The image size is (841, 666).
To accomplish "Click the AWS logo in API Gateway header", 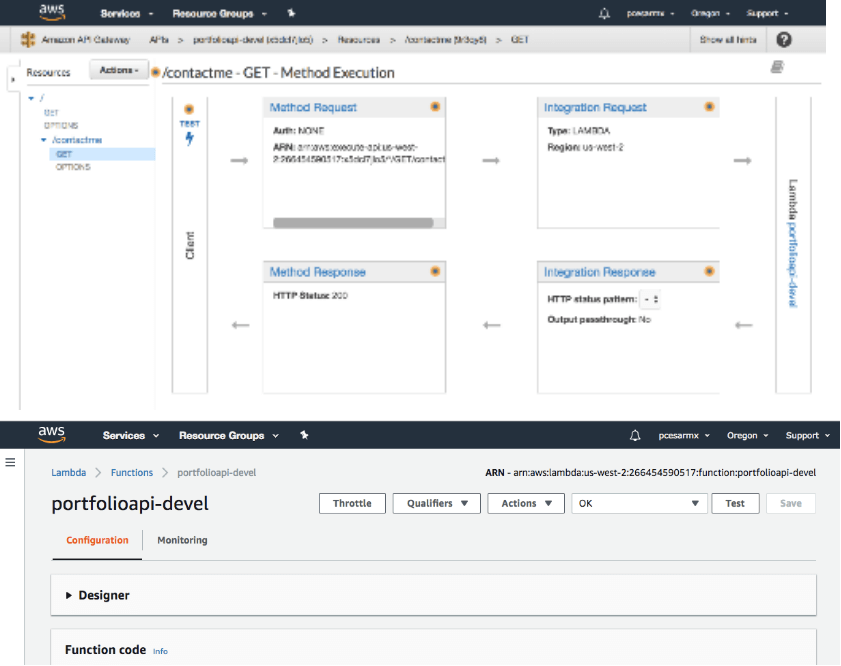I will (52, 12).
